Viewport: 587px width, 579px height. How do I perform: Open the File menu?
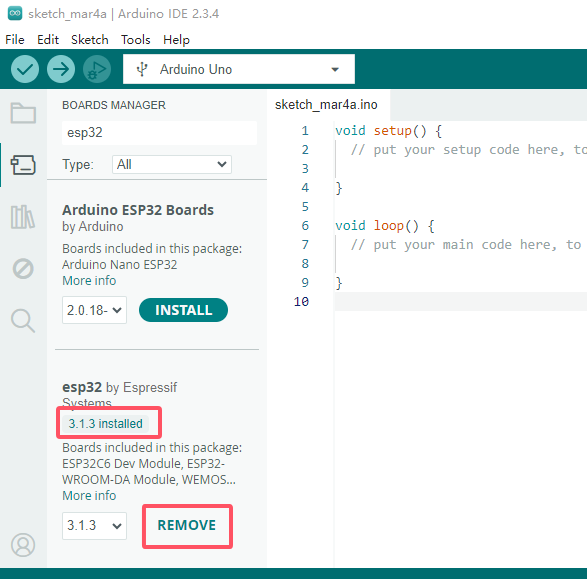click(15, 40)
